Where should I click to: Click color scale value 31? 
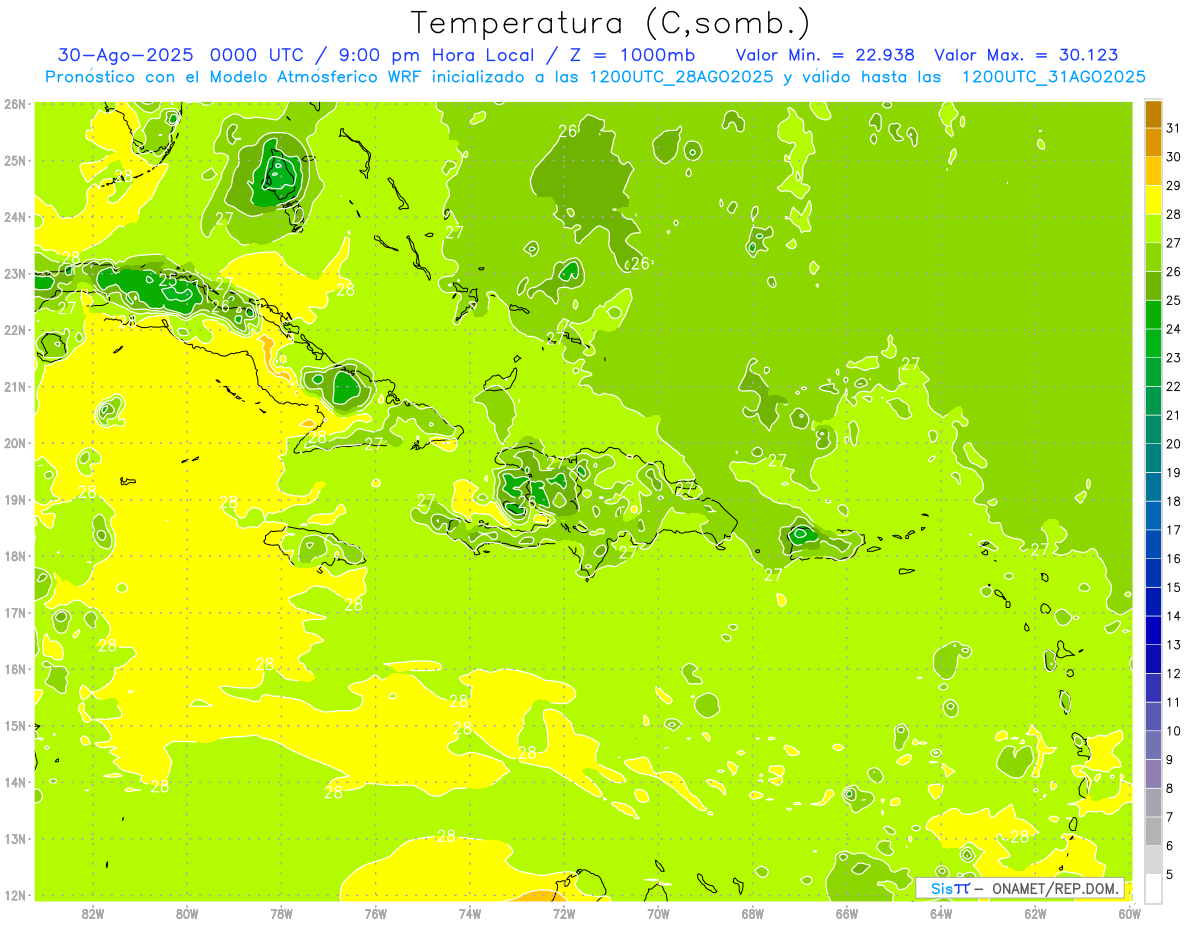coord(1174,129)
